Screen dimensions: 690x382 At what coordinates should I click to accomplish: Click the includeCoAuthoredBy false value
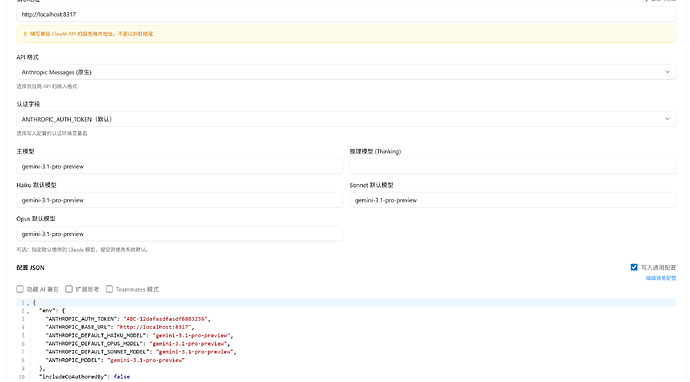121,377
